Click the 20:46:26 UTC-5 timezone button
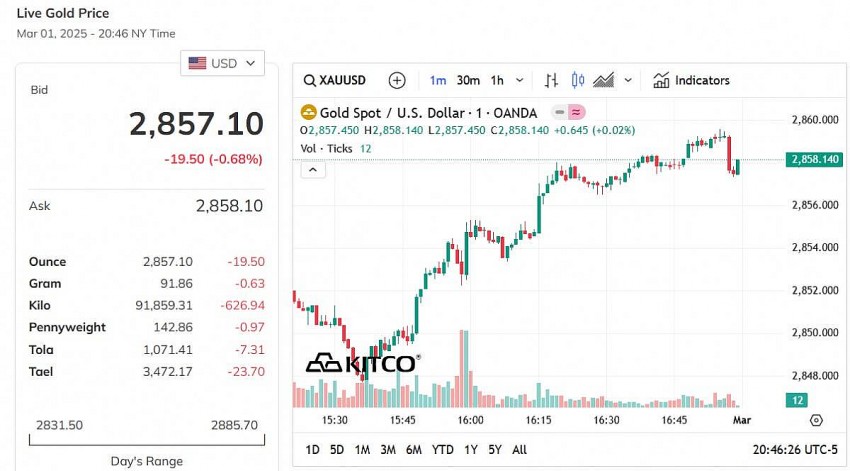Image resolution: width=850 pixels, height=471 pixels. point(795,450)
